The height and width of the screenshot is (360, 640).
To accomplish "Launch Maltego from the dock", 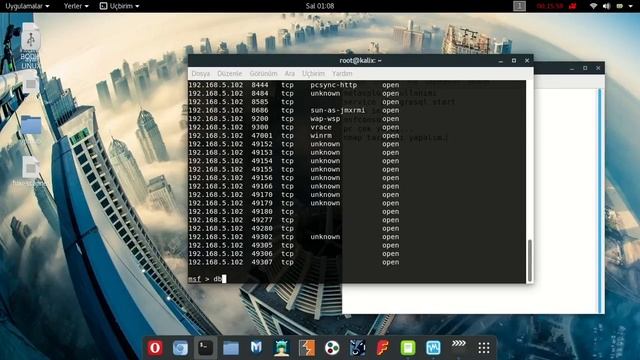I will pyautogui.click(x=256, y=347).
